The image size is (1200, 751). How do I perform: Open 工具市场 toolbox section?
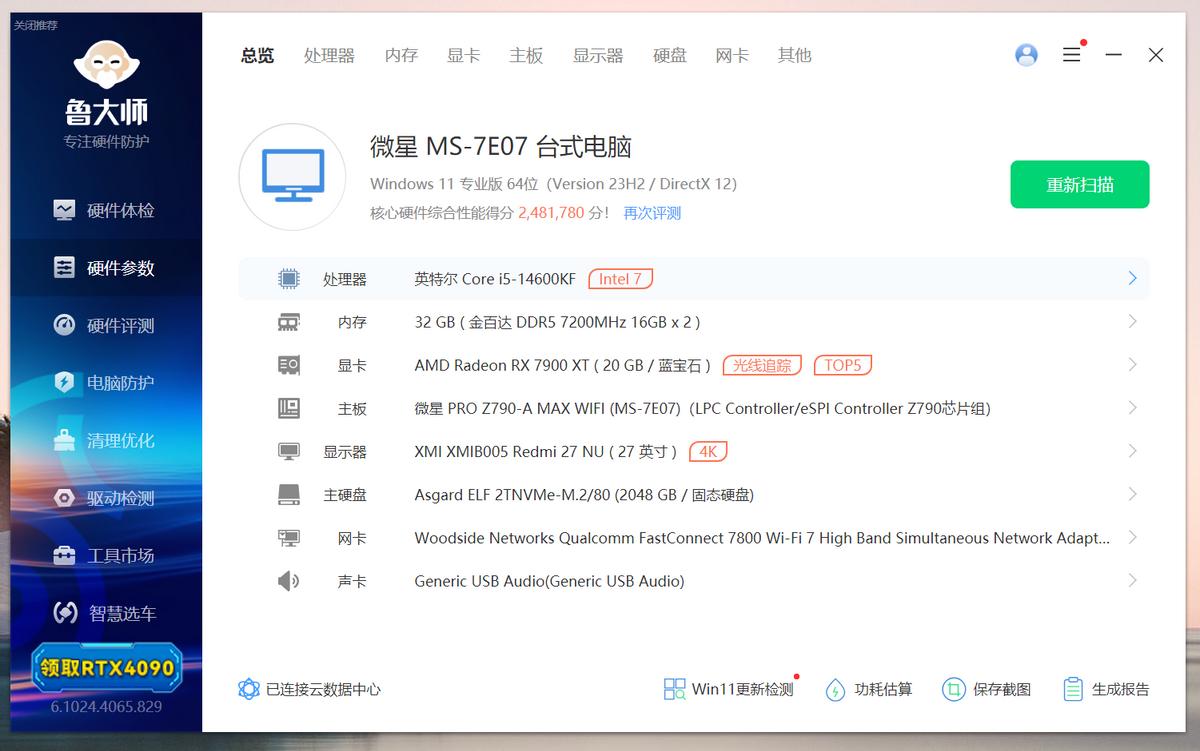pos(105,555)
